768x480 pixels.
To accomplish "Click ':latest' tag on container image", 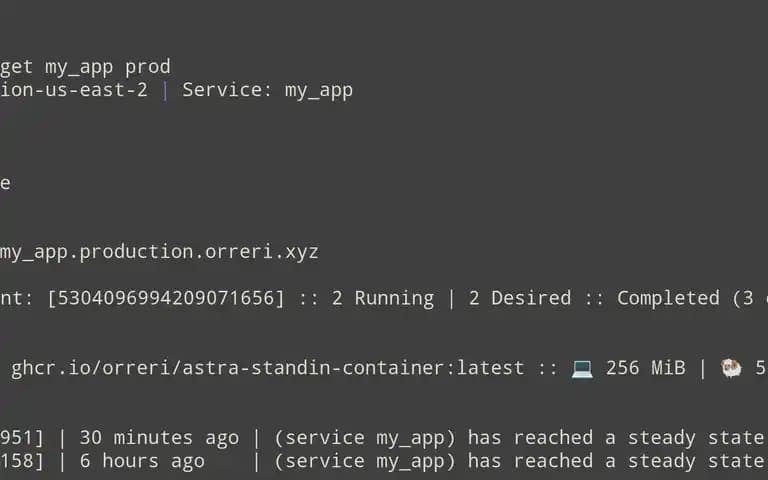I will (x=490, y=368).
